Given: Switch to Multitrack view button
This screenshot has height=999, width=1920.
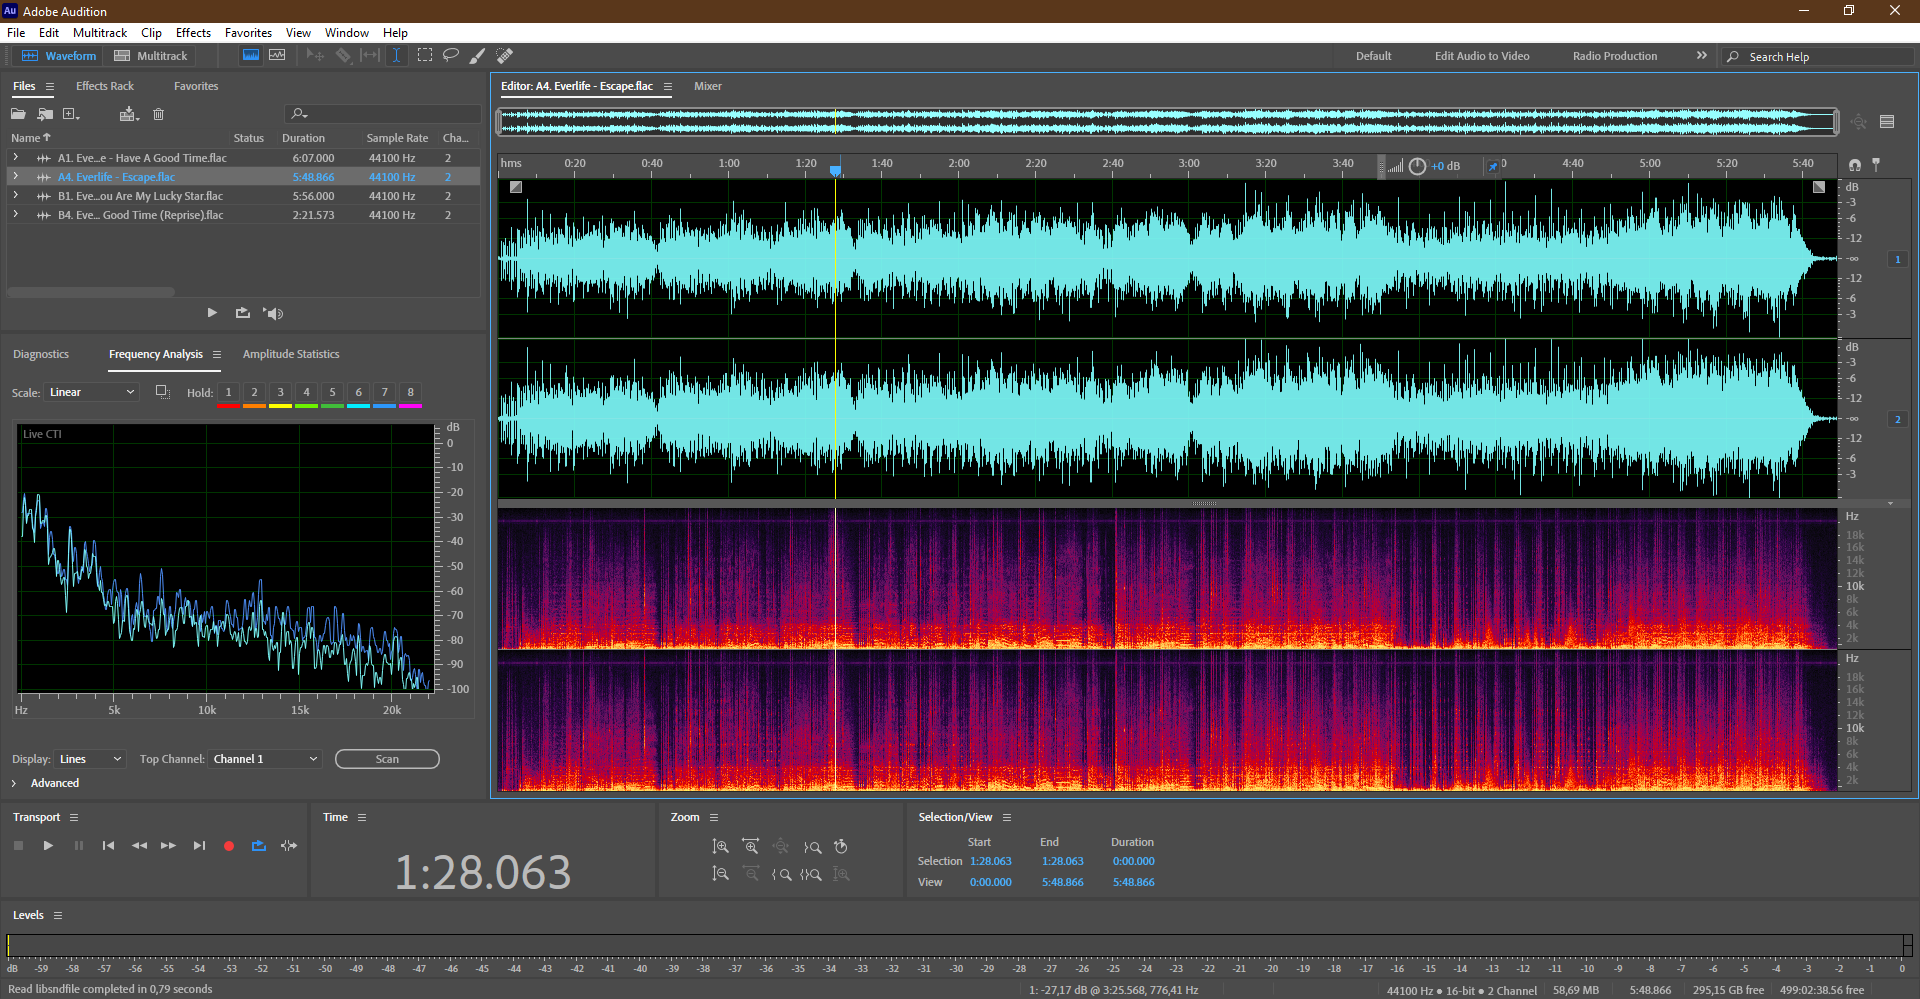Looking at the screenshot, I should [151, 56].
